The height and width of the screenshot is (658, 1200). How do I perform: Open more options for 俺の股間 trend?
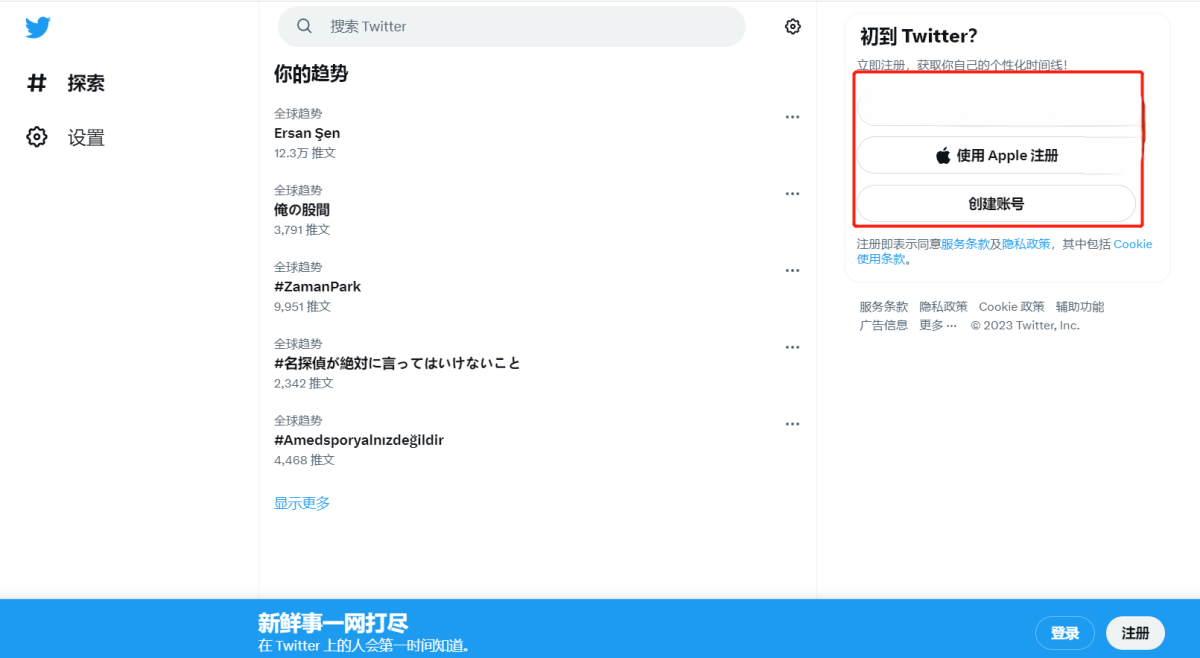(792, 194)
